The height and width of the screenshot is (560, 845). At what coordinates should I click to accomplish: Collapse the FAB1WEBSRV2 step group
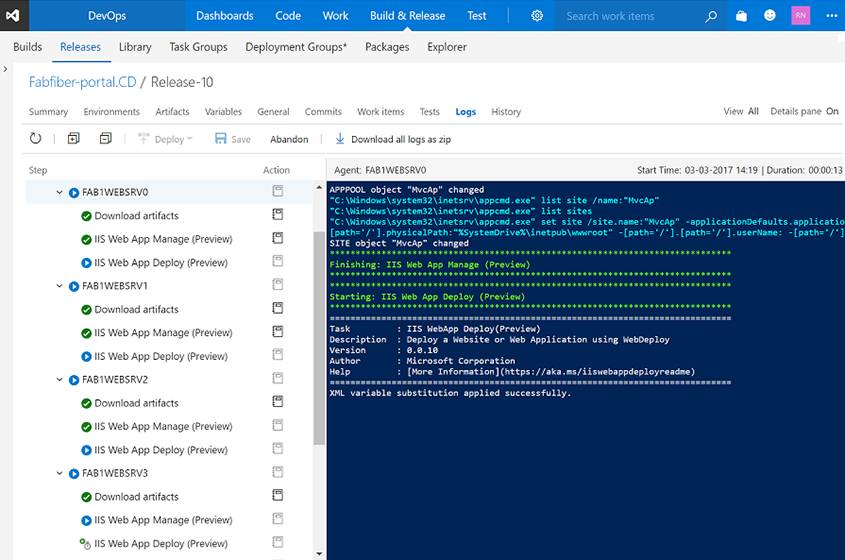coord(59,379)
